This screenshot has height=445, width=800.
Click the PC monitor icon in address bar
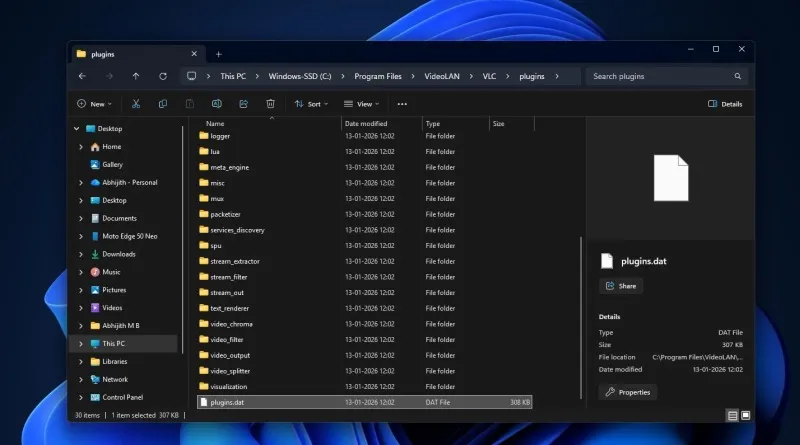[x=191, y=76]
